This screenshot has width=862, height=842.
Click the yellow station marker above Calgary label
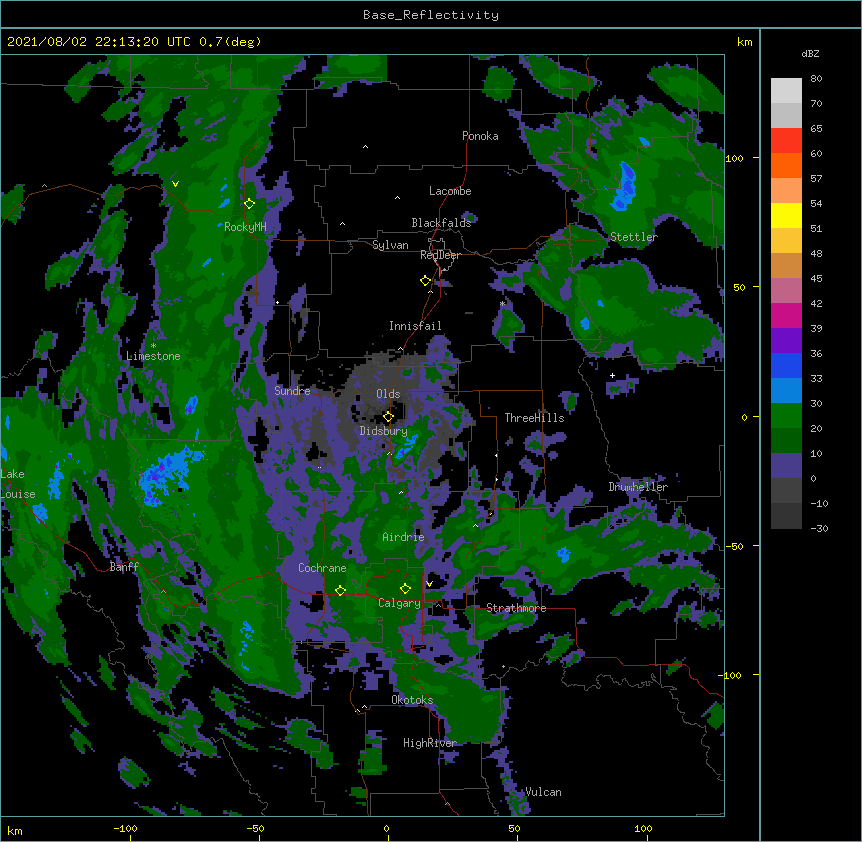click(x=405, y=589)
